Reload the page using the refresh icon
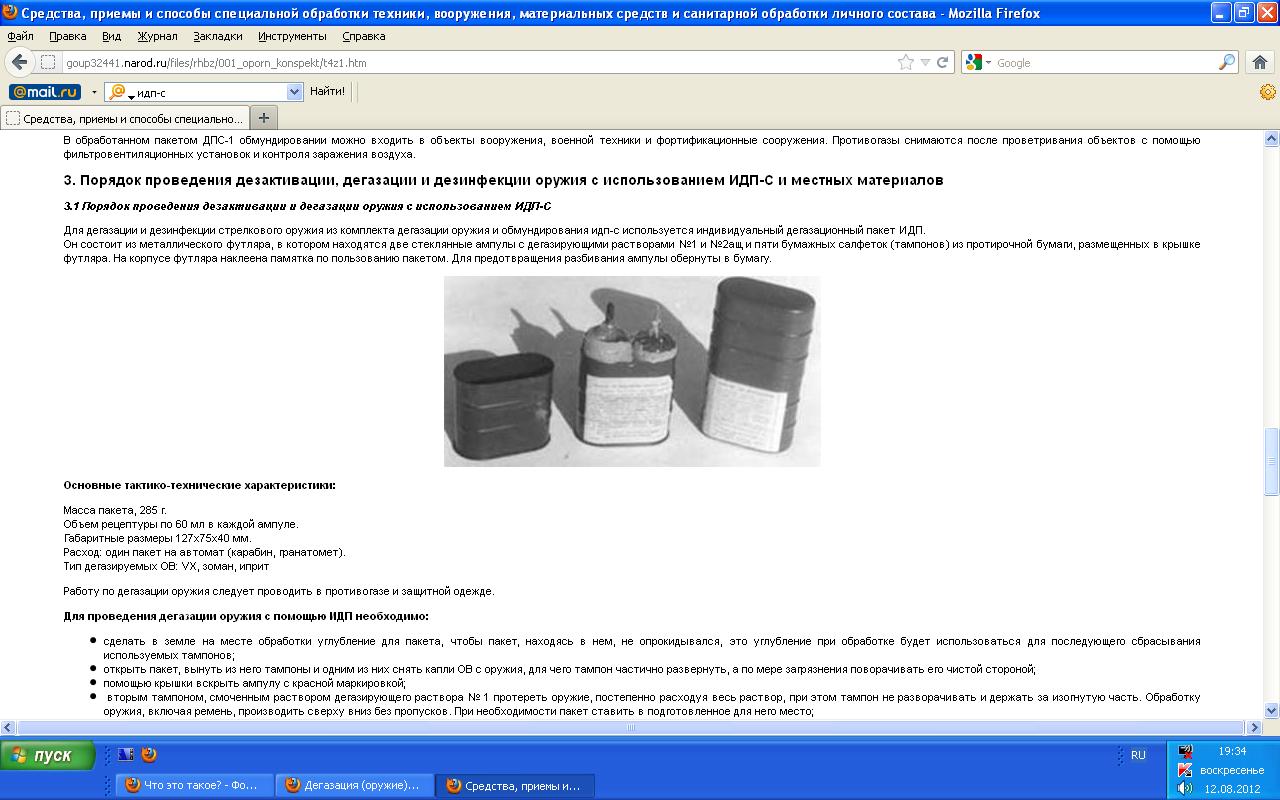This screenshot has height=800, width=1280. 942,62
